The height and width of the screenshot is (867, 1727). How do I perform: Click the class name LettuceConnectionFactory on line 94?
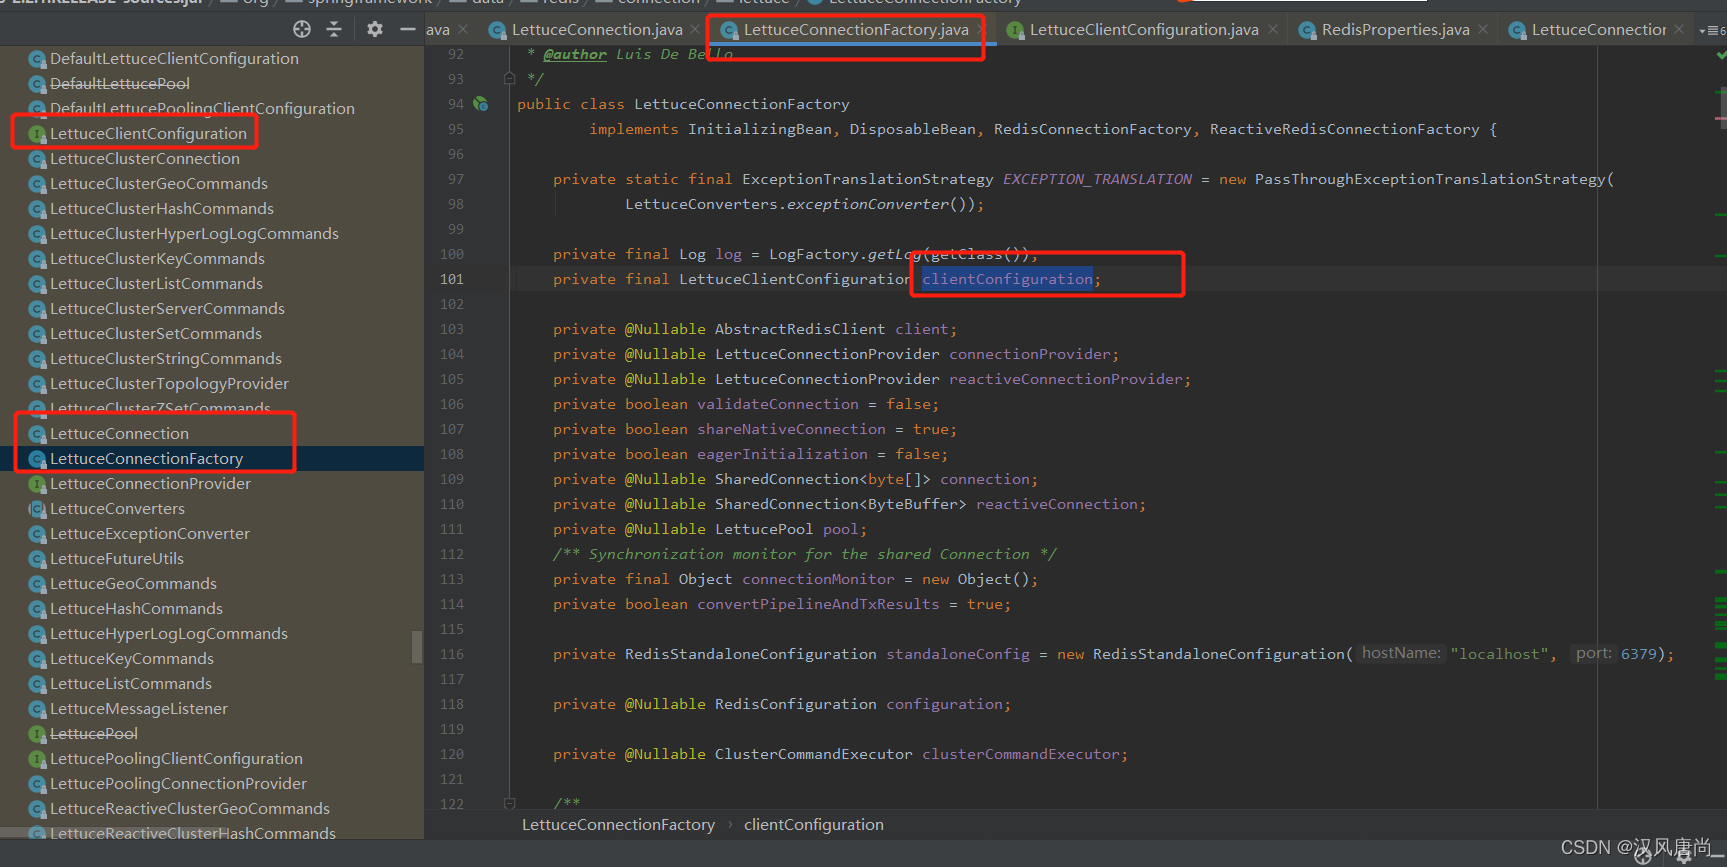[742, 104]
